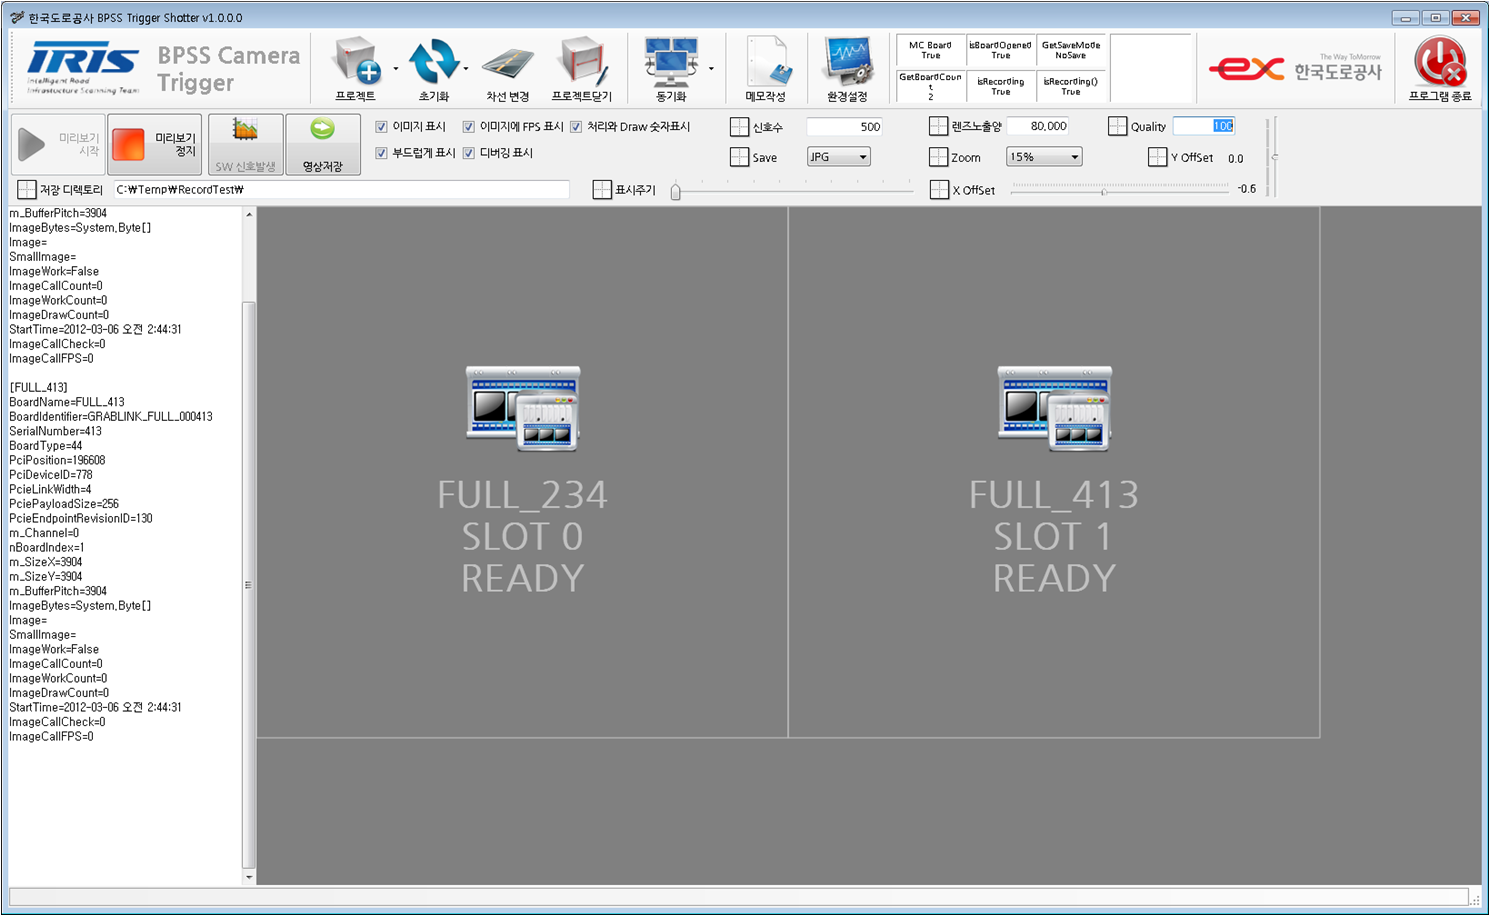This screenshot has height=916, width=1490.
Task: Click the SerialNumber=413 log line
Action: click(55, 431)
